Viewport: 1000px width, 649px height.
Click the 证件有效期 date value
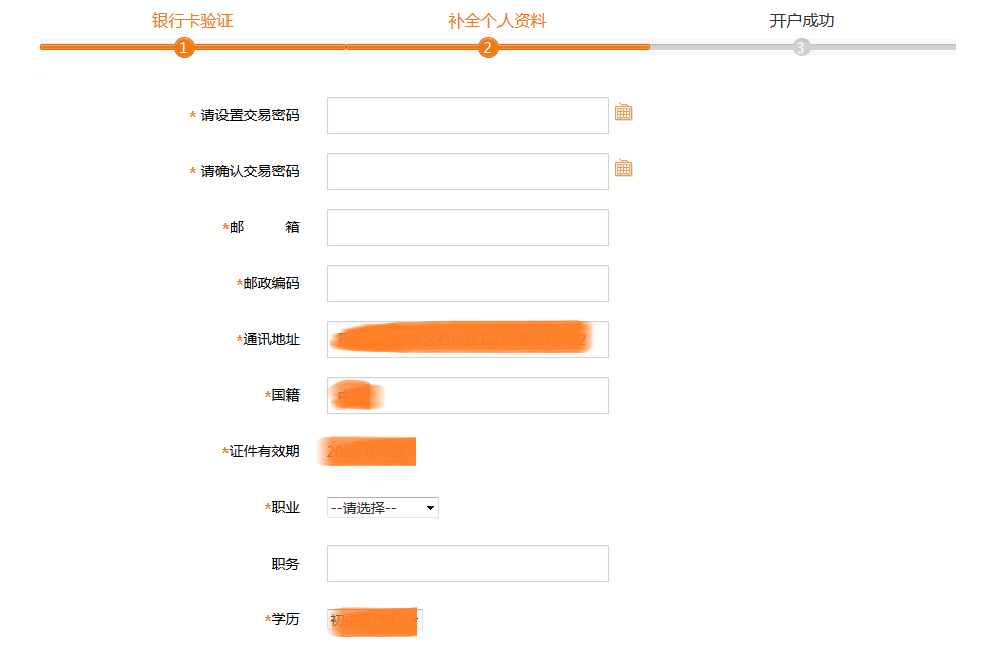(368, 452)
